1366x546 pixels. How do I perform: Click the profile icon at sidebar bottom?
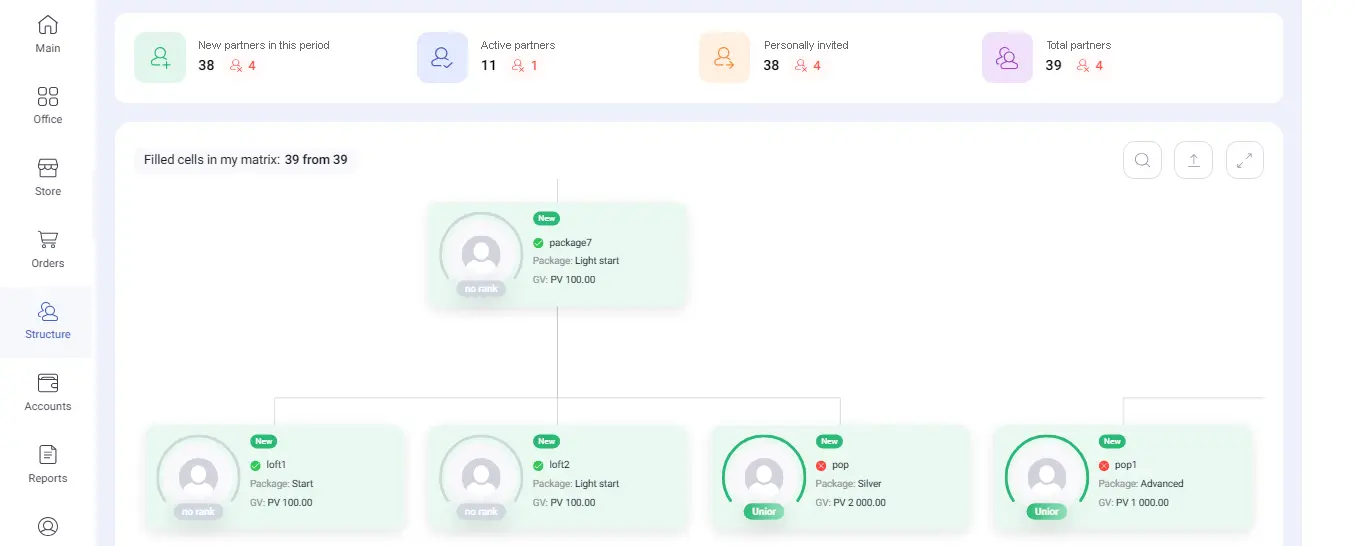pos(48,526)
